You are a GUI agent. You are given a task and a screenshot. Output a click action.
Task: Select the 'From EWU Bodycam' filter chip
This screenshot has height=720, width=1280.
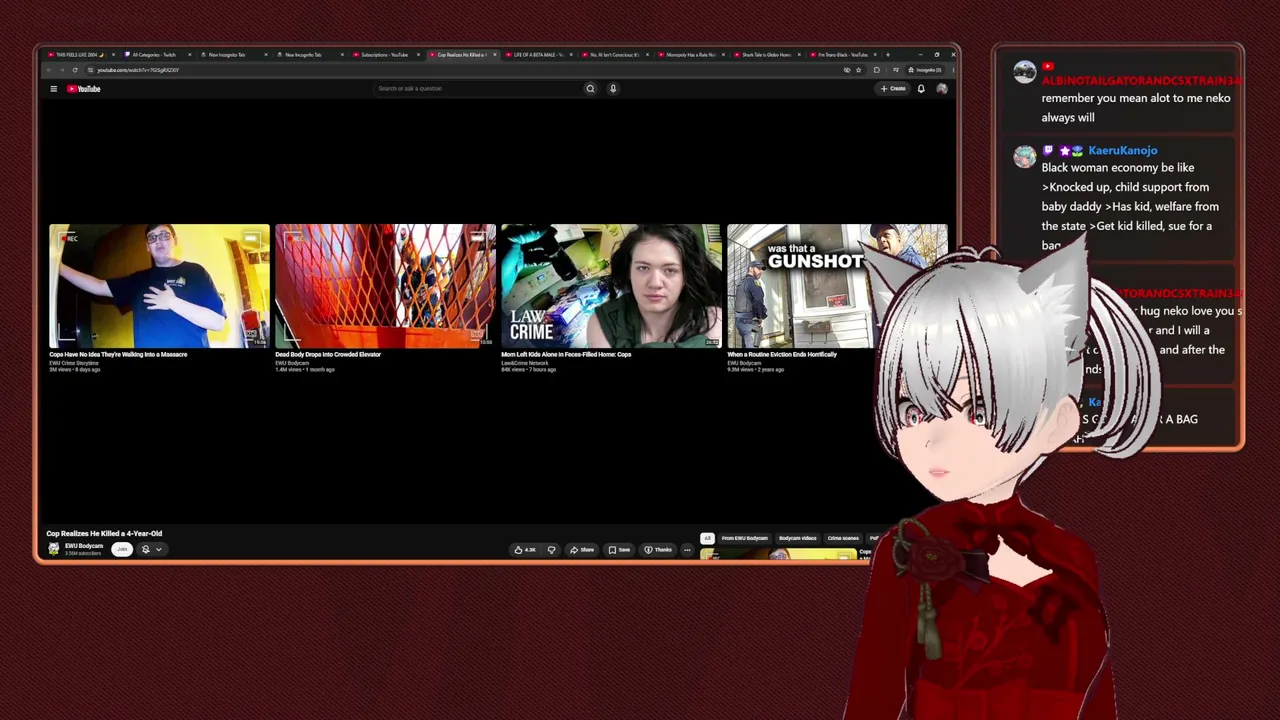click(745, 538)
